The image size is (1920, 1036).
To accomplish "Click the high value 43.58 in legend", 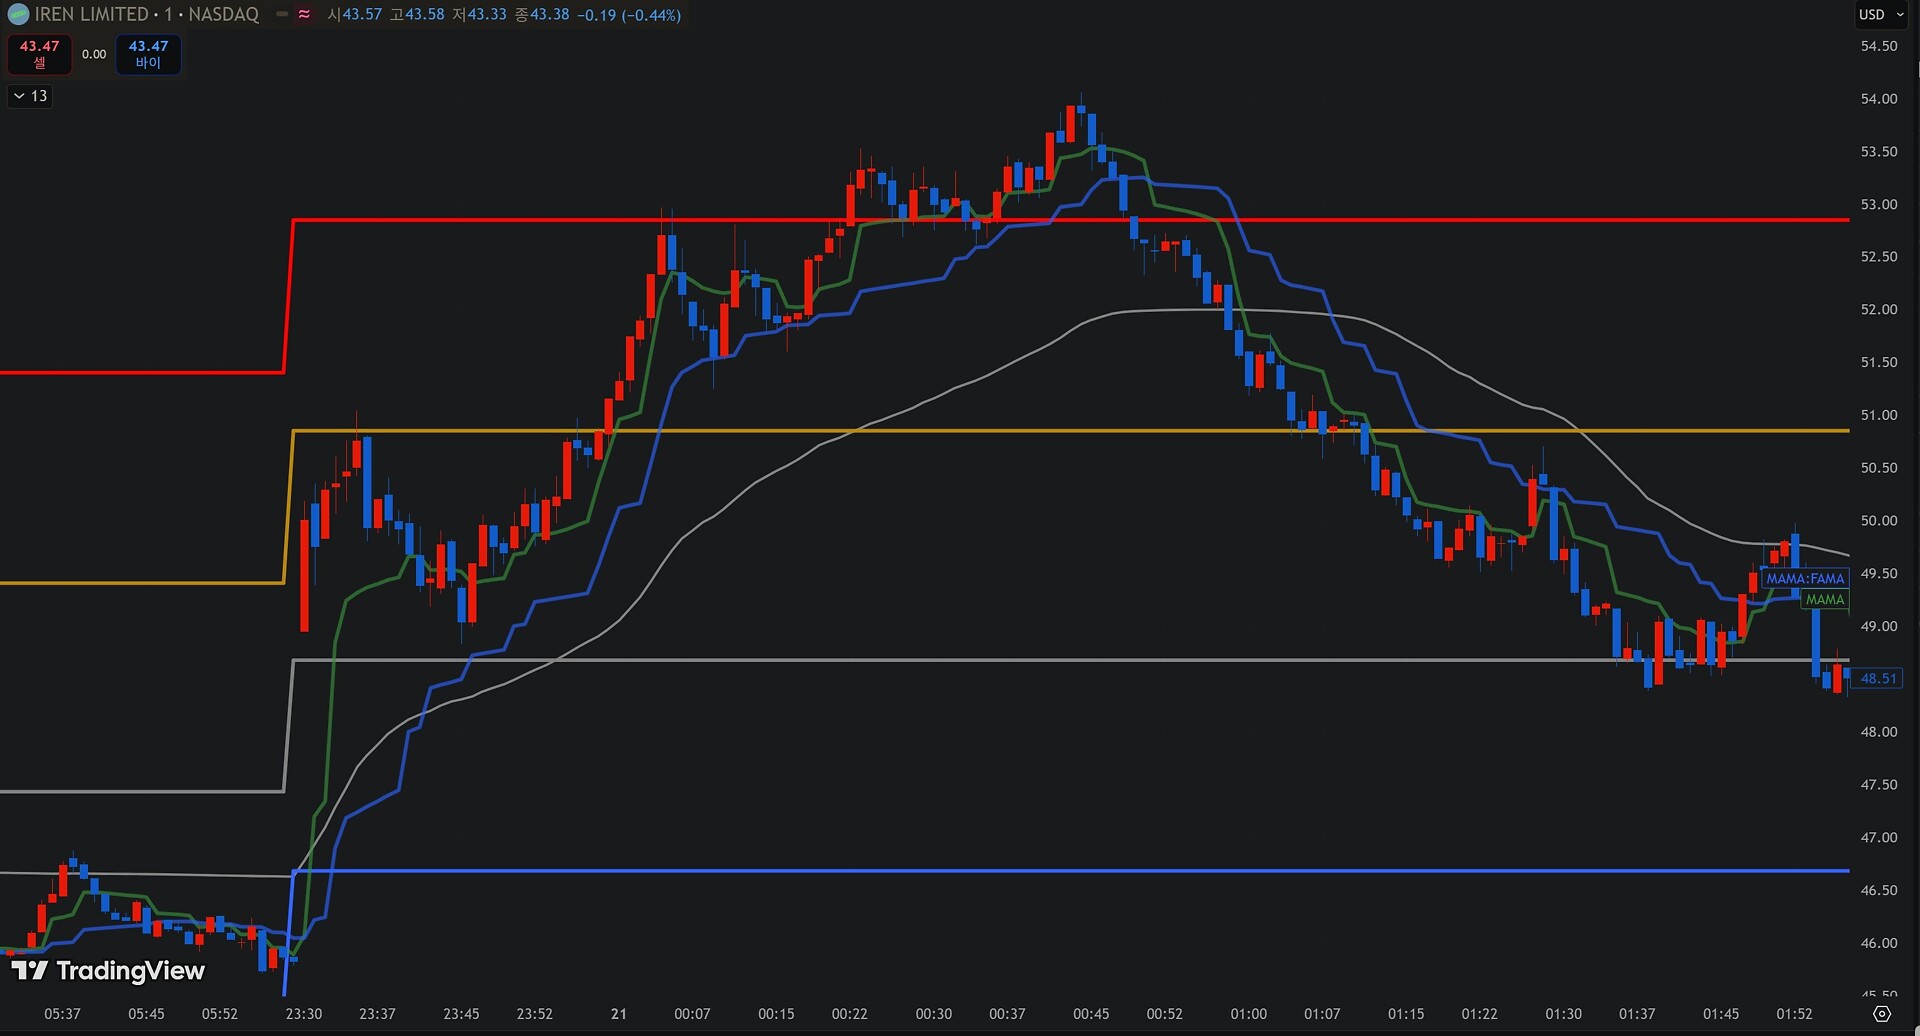I will pyautogui.click(x=425, y=15).
